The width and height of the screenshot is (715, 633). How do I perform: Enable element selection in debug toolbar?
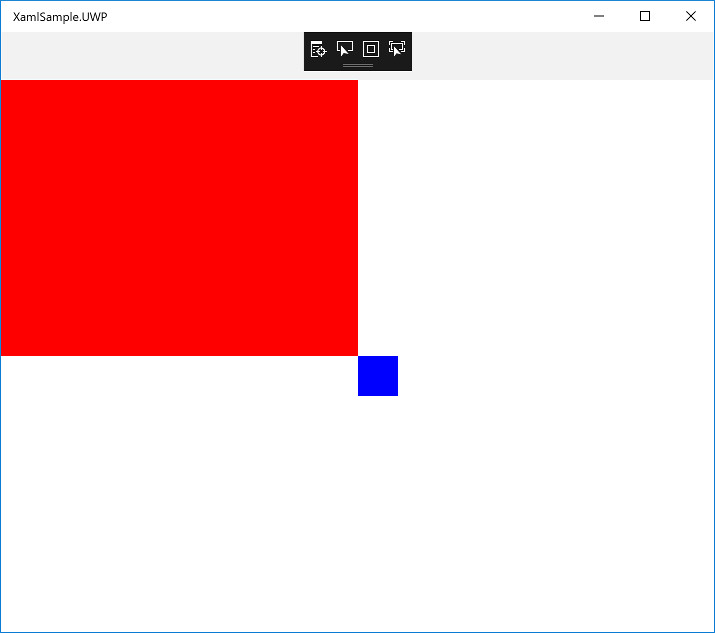tap(345, 48)
